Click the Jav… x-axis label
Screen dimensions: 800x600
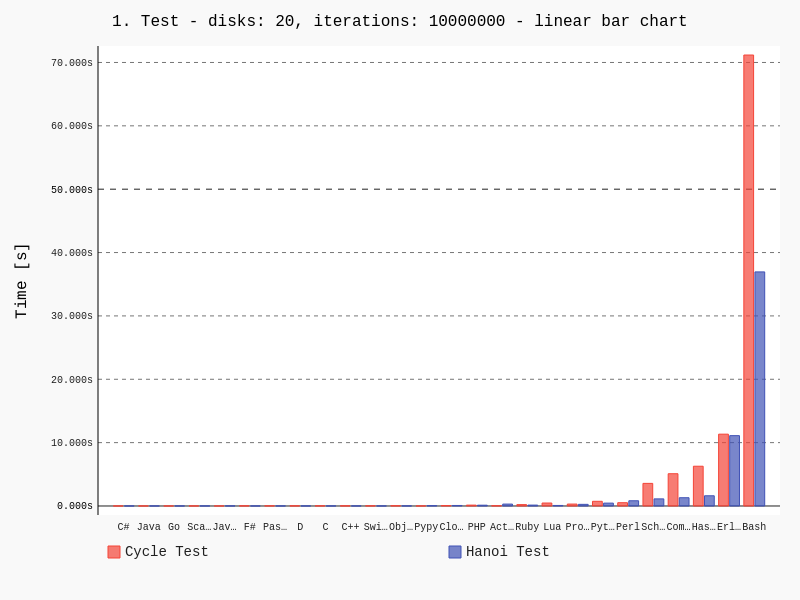(224, 527)
